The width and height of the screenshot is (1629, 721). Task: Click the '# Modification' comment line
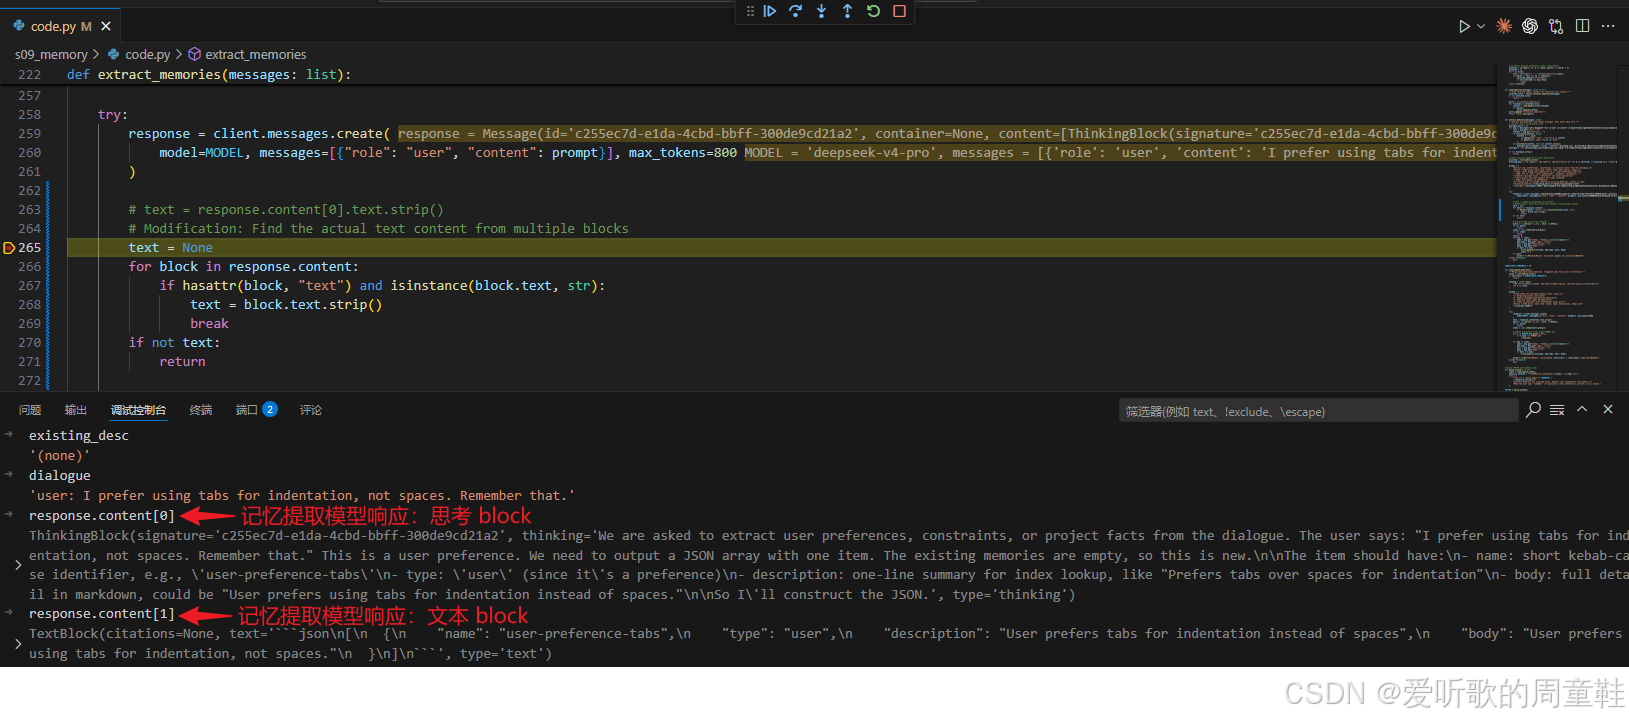point(378,229)
